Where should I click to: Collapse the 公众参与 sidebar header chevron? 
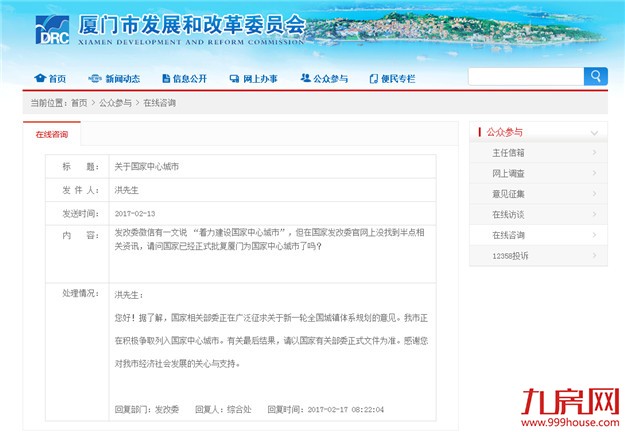pos(594,133)
